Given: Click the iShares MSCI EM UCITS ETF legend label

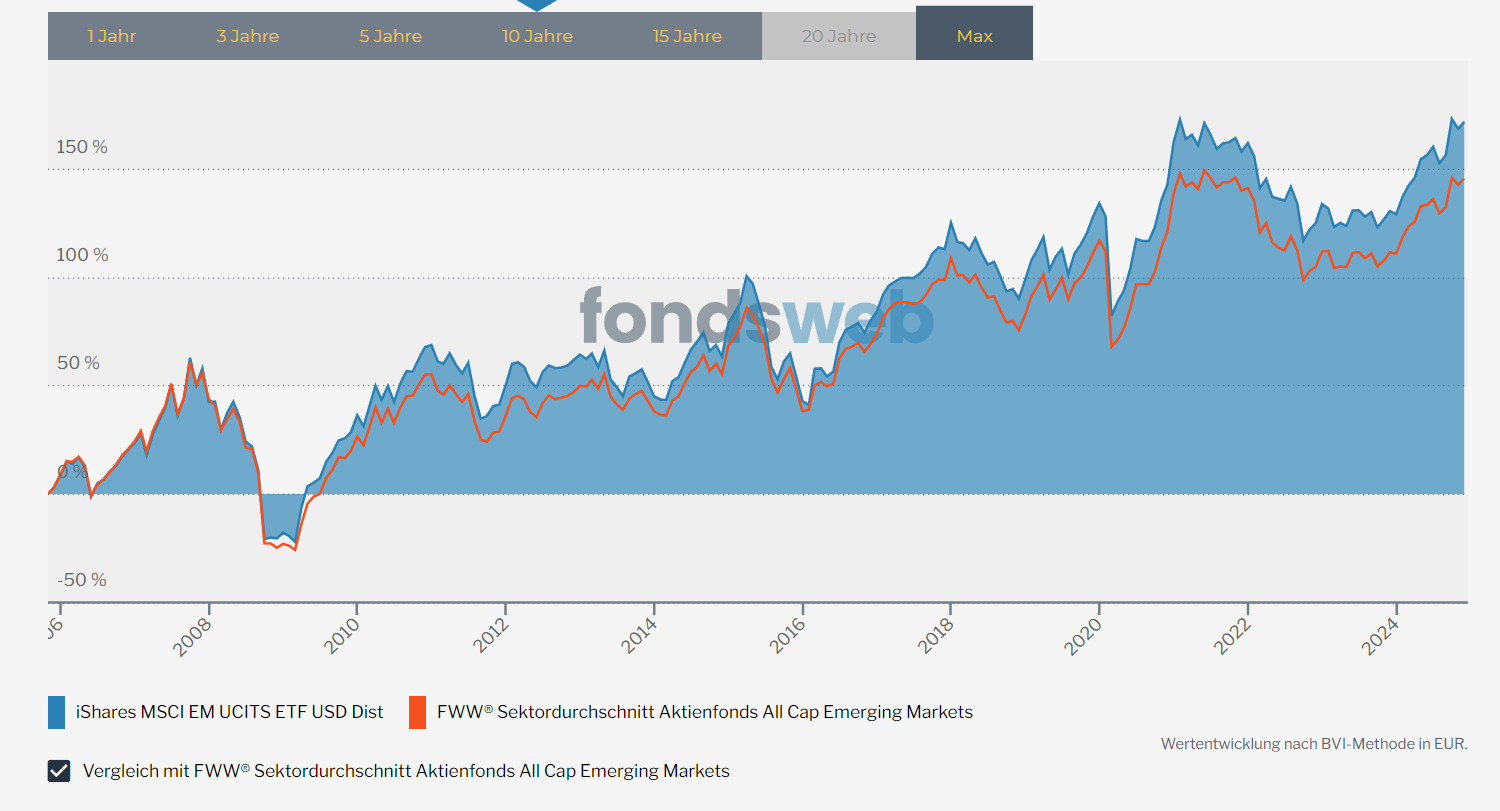Looking at the screenshot, I should point(229,712).
